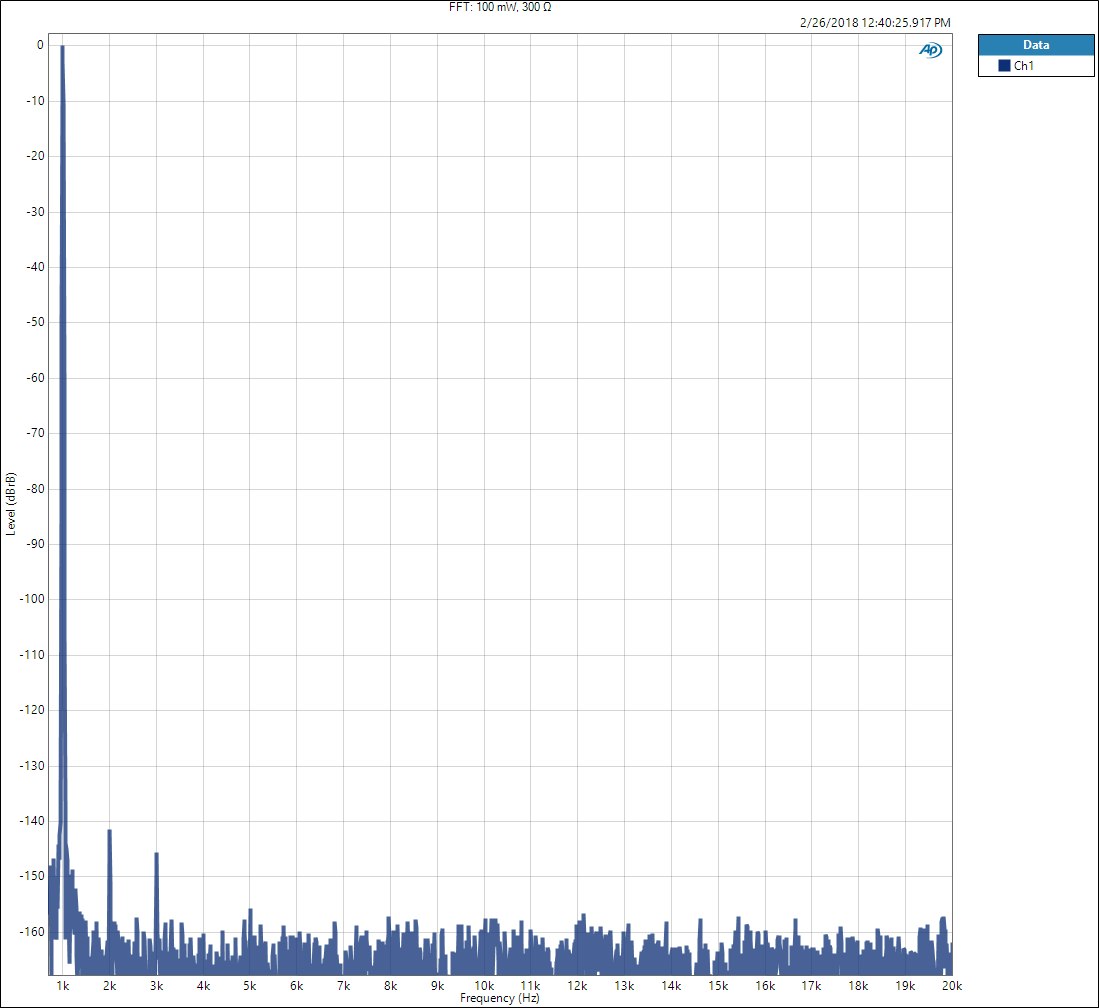Click the -100 tick label on level axis
The image size is (1099, 1008).
coord(31,599)
